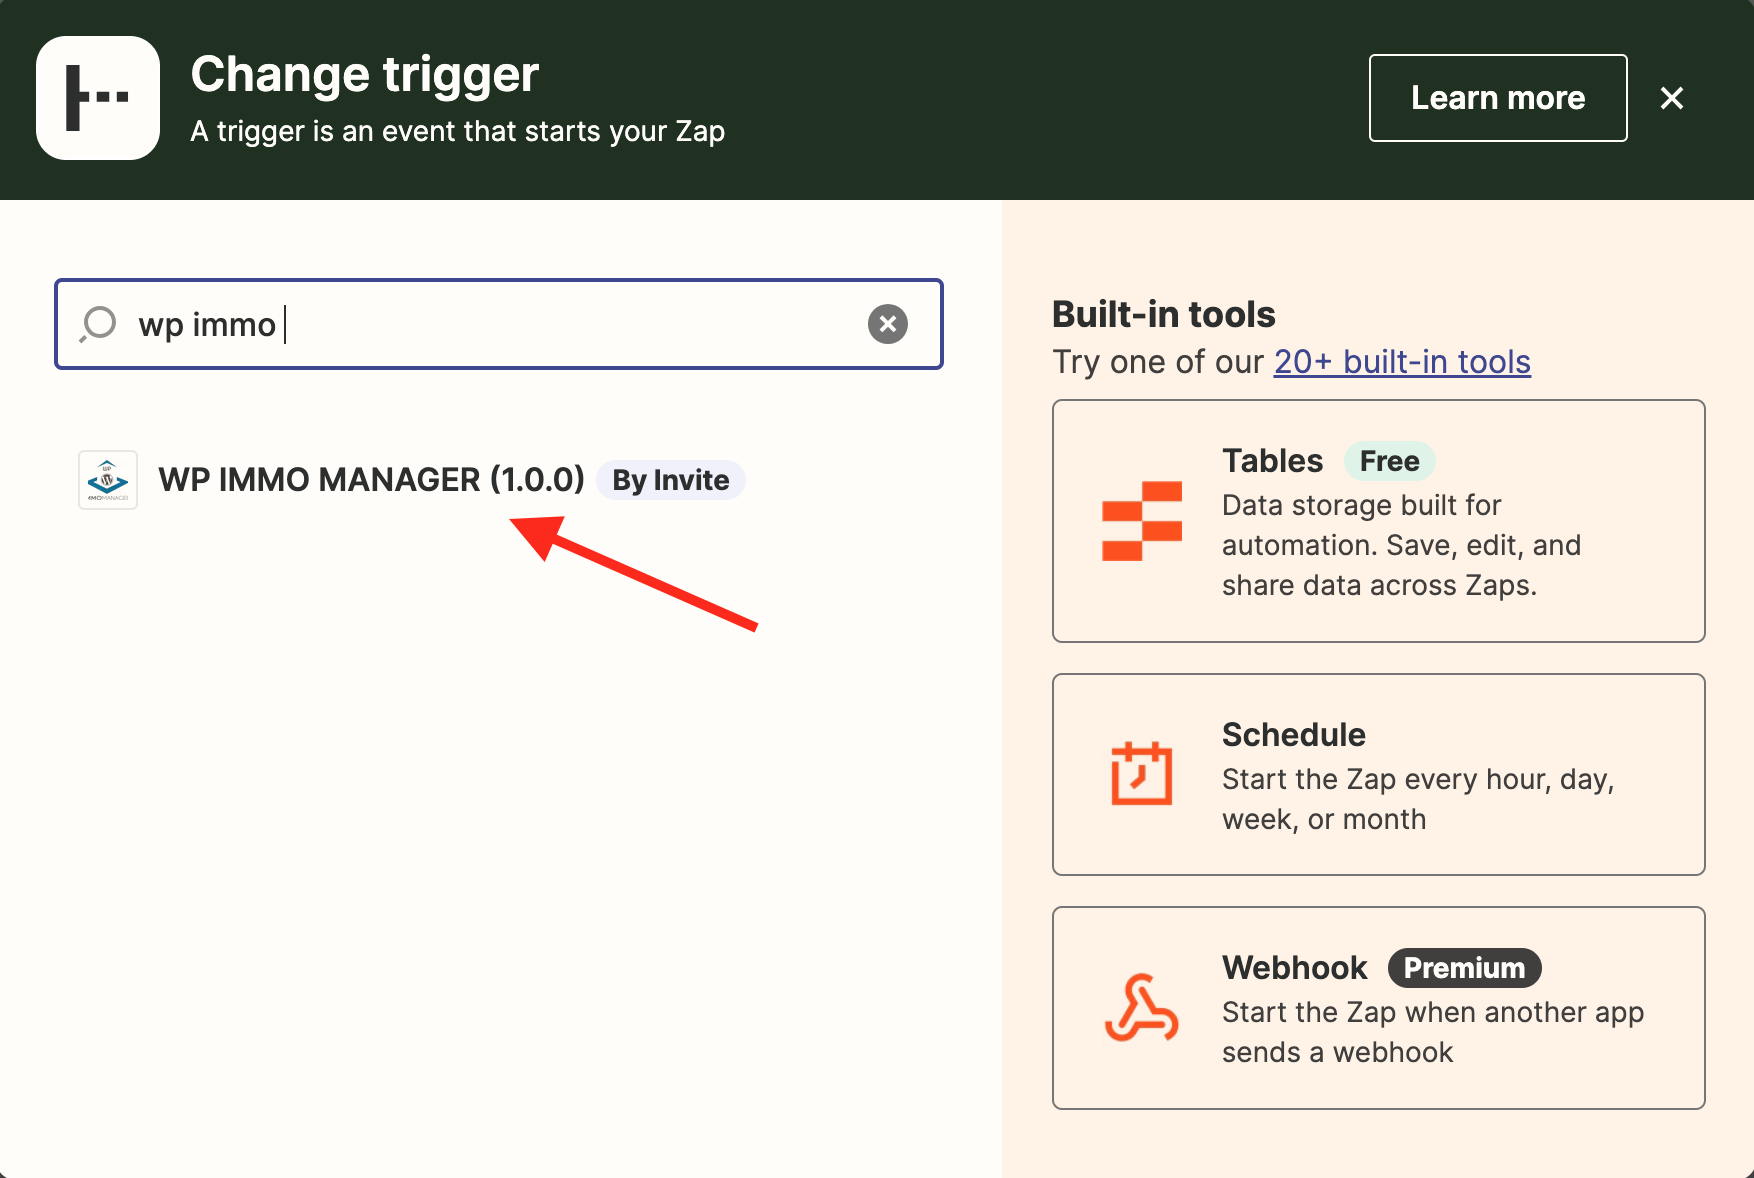Click the WP IMMO MANAGER app logo
Viewport: 1754px width, 1178px height.
click(x=108, y=480)
